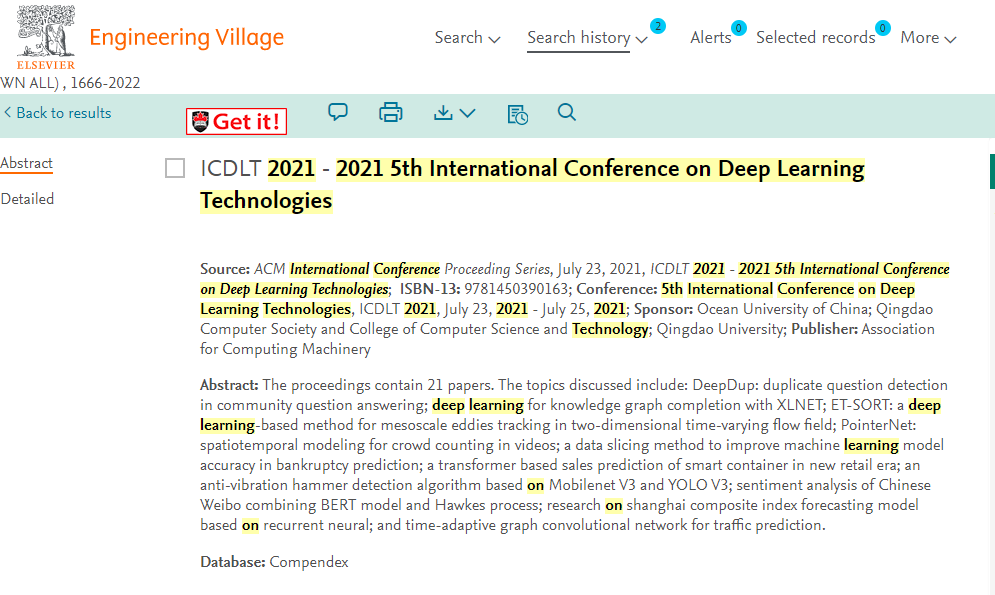Open the Search dropdown menu

point(467,37)
